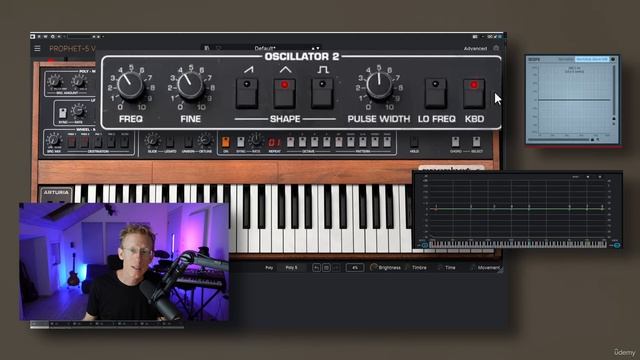The image size is (640, 360).
Task: Click the preset previous/next arrows
Action: pos(316,48)
